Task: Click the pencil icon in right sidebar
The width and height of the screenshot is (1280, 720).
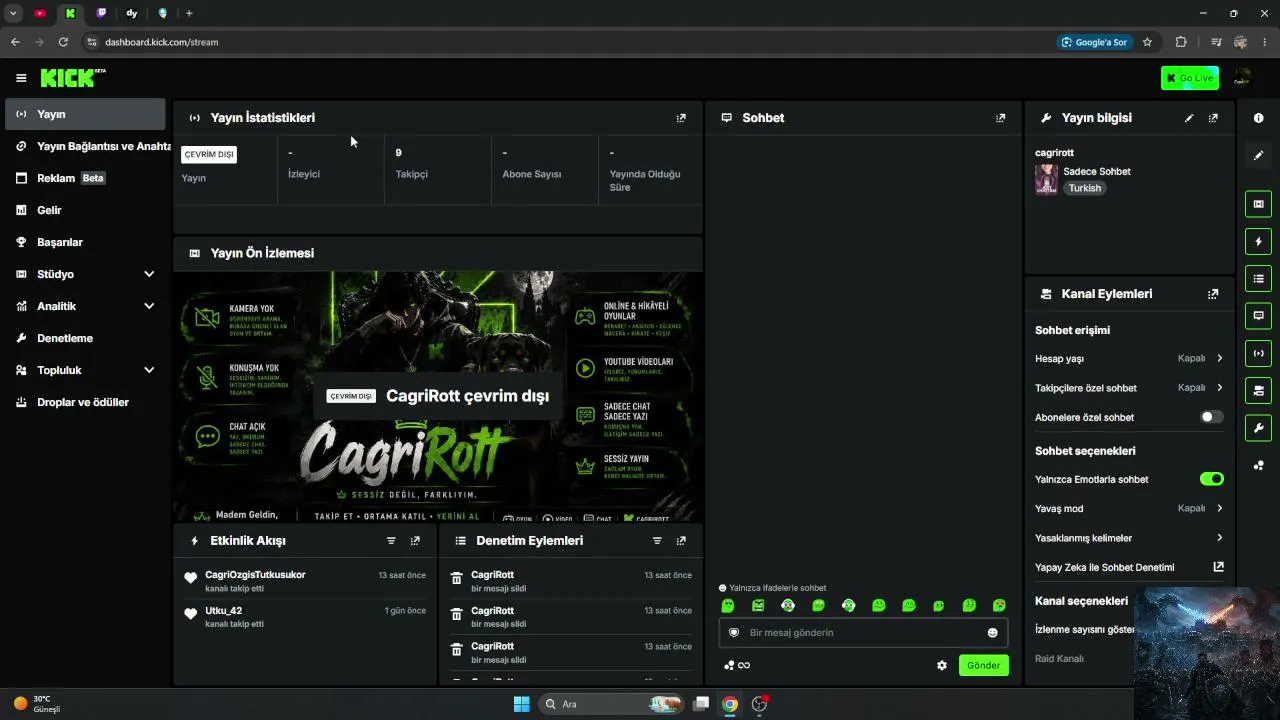Action: 1258,155
